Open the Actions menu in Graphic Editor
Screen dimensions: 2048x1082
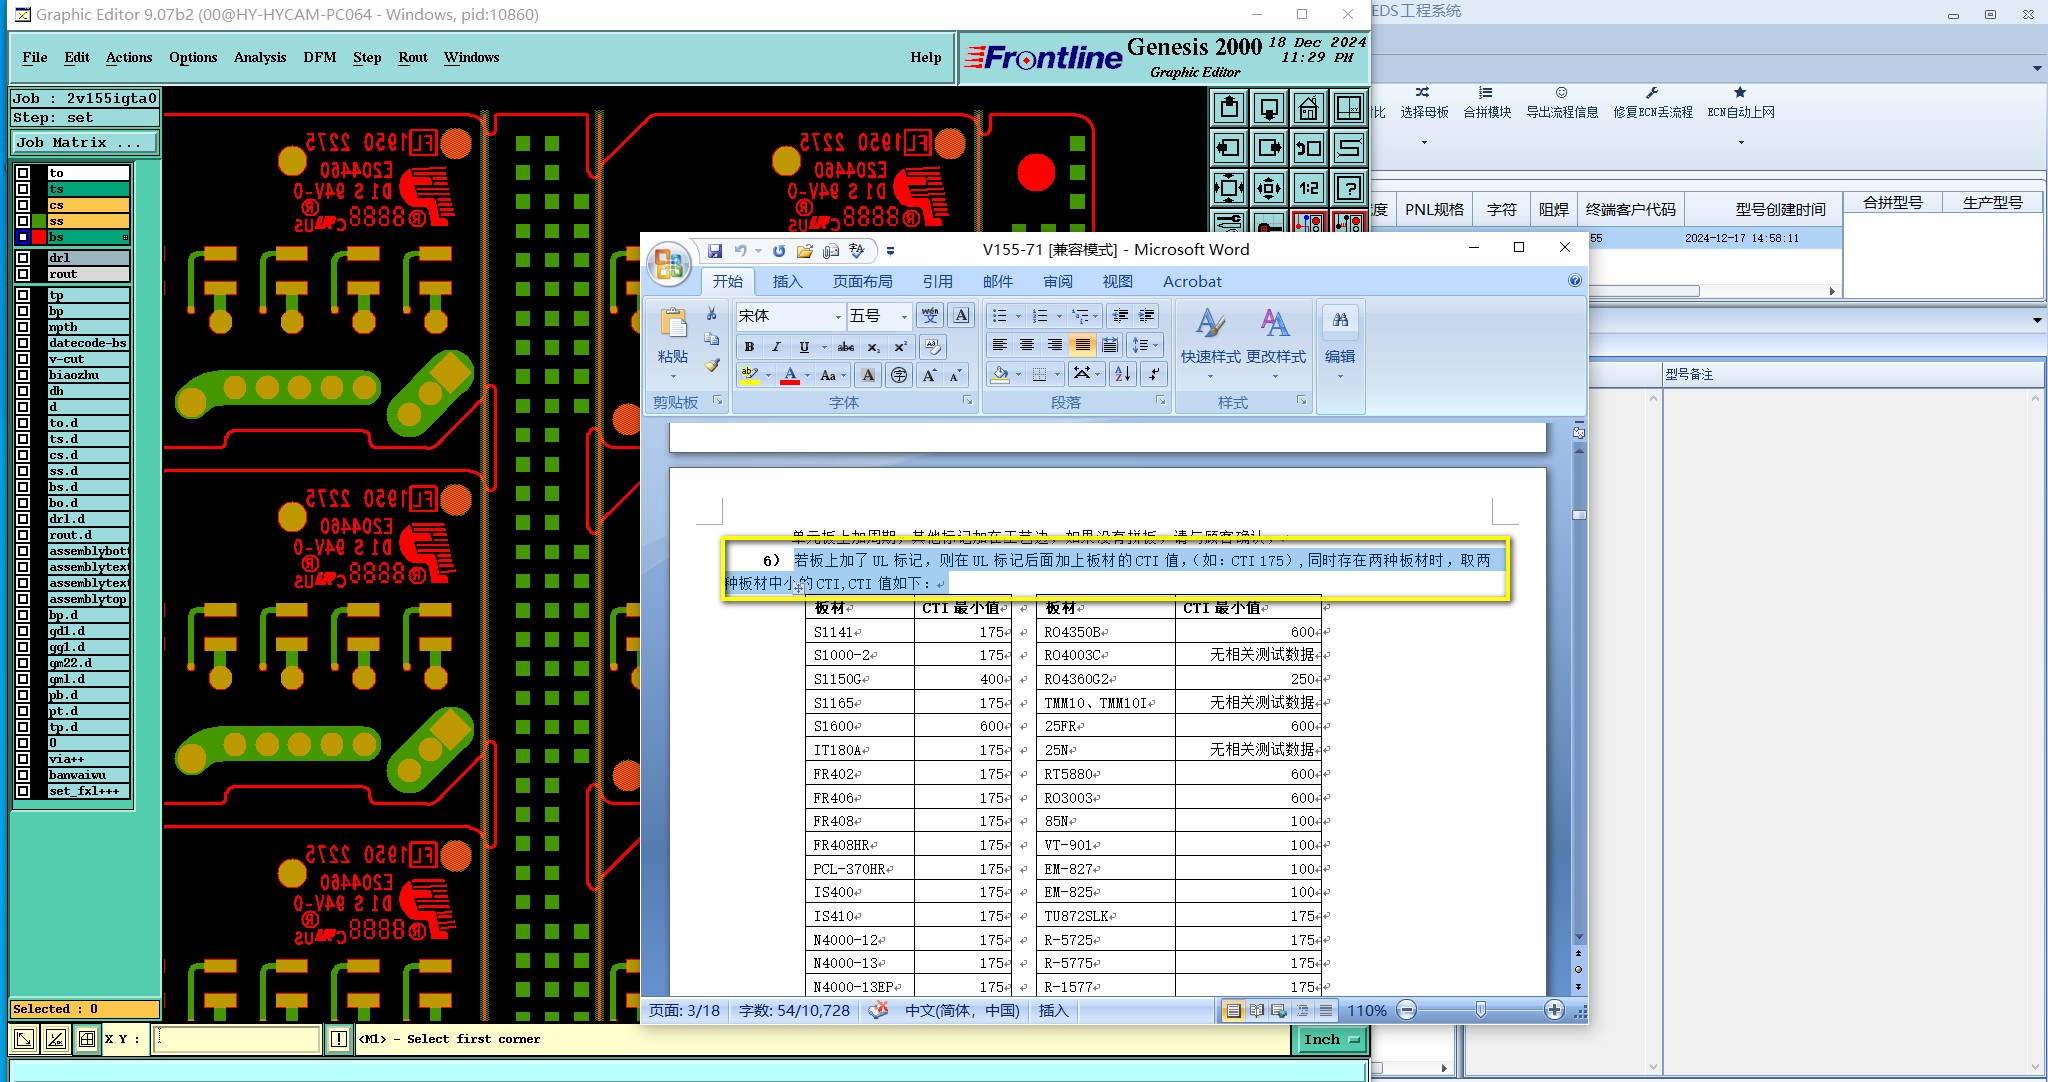(x=129, y=57)
